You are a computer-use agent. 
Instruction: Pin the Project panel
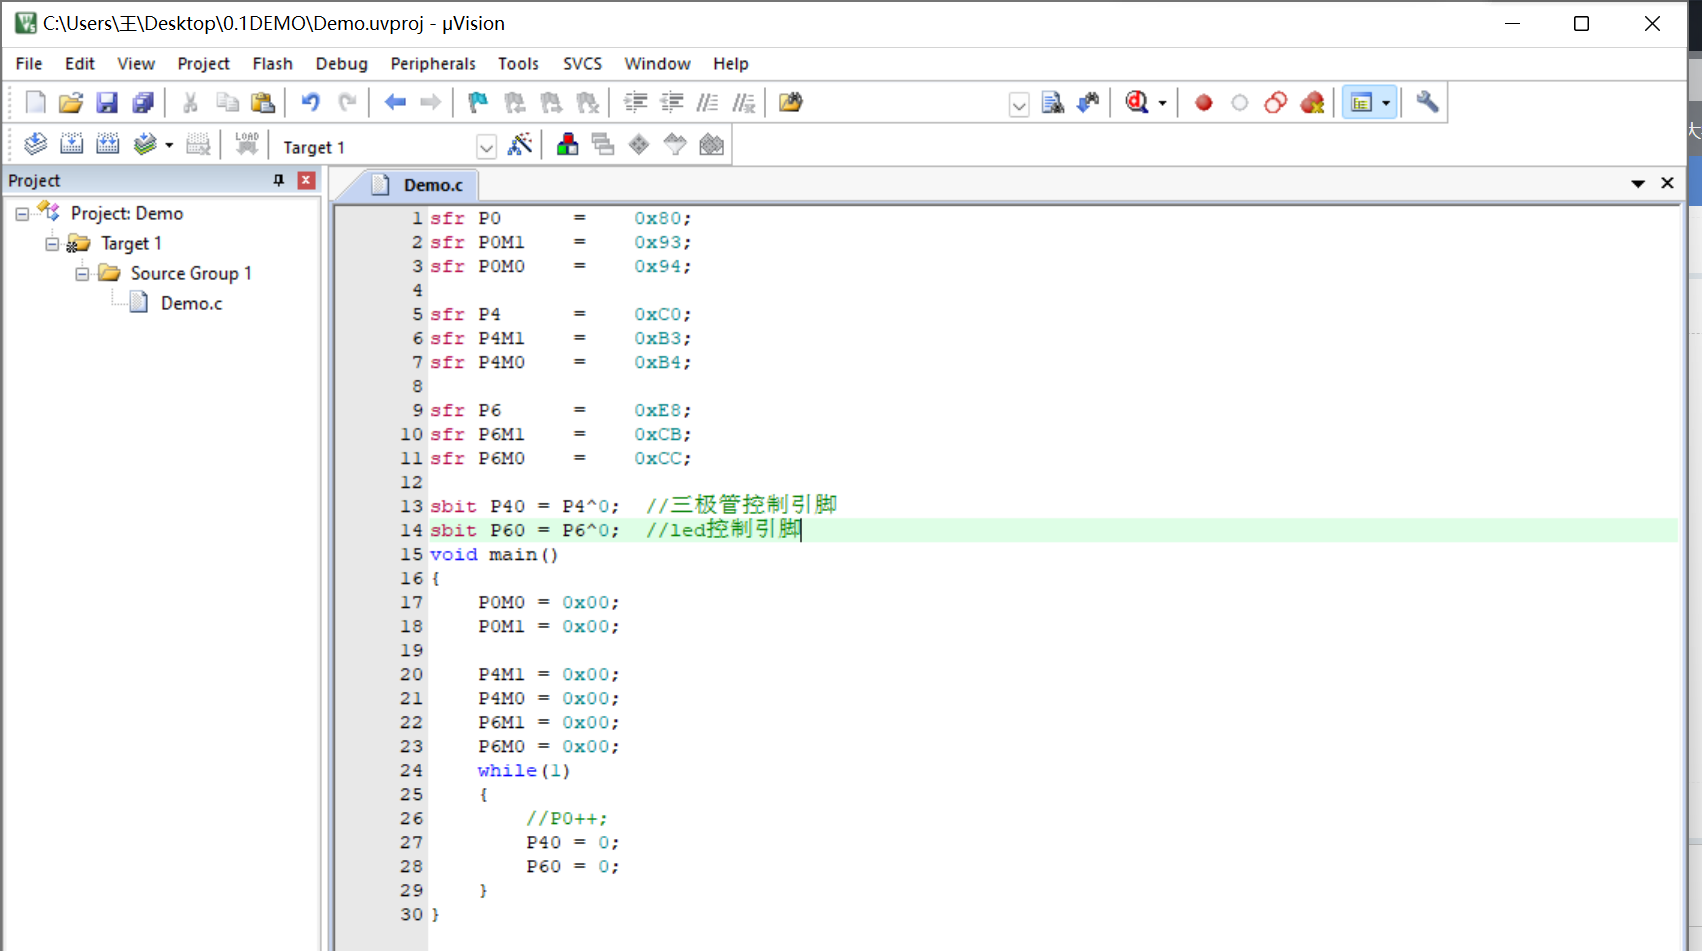click(x=279, y=180)
